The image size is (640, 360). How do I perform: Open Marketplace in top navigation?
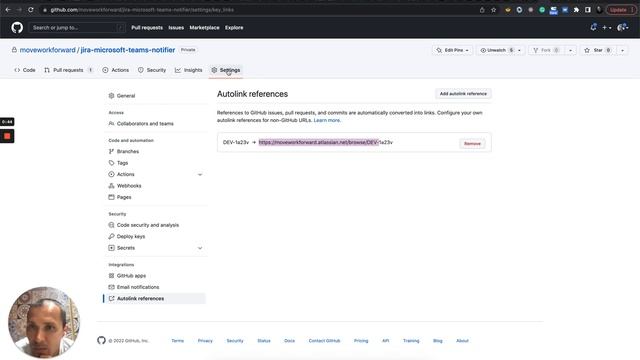click(x=204, y=28)
